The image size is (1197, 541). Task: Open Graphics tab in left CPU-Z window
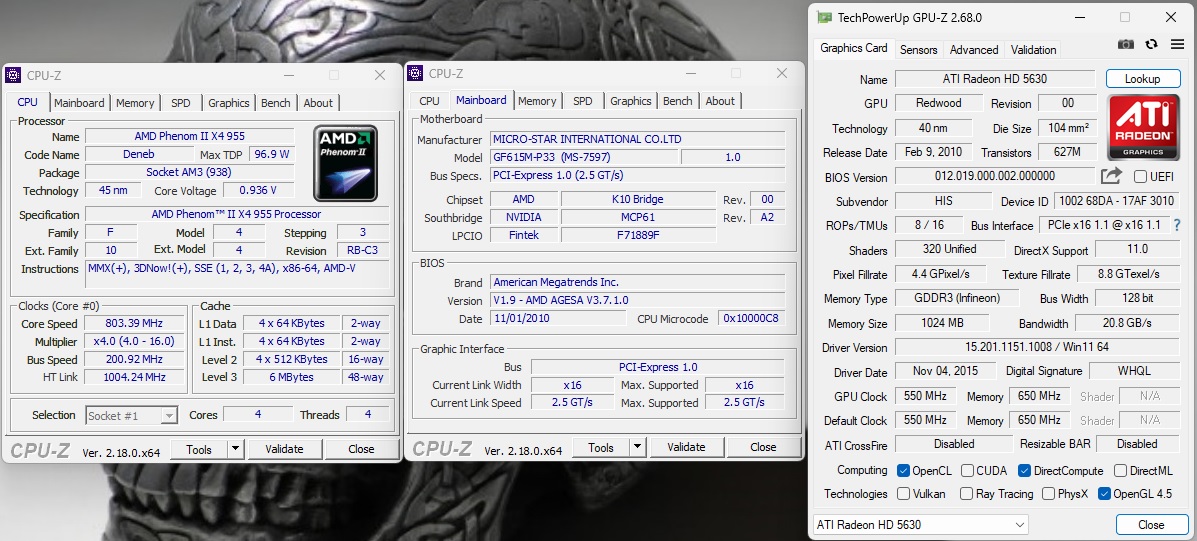(229, 103)
